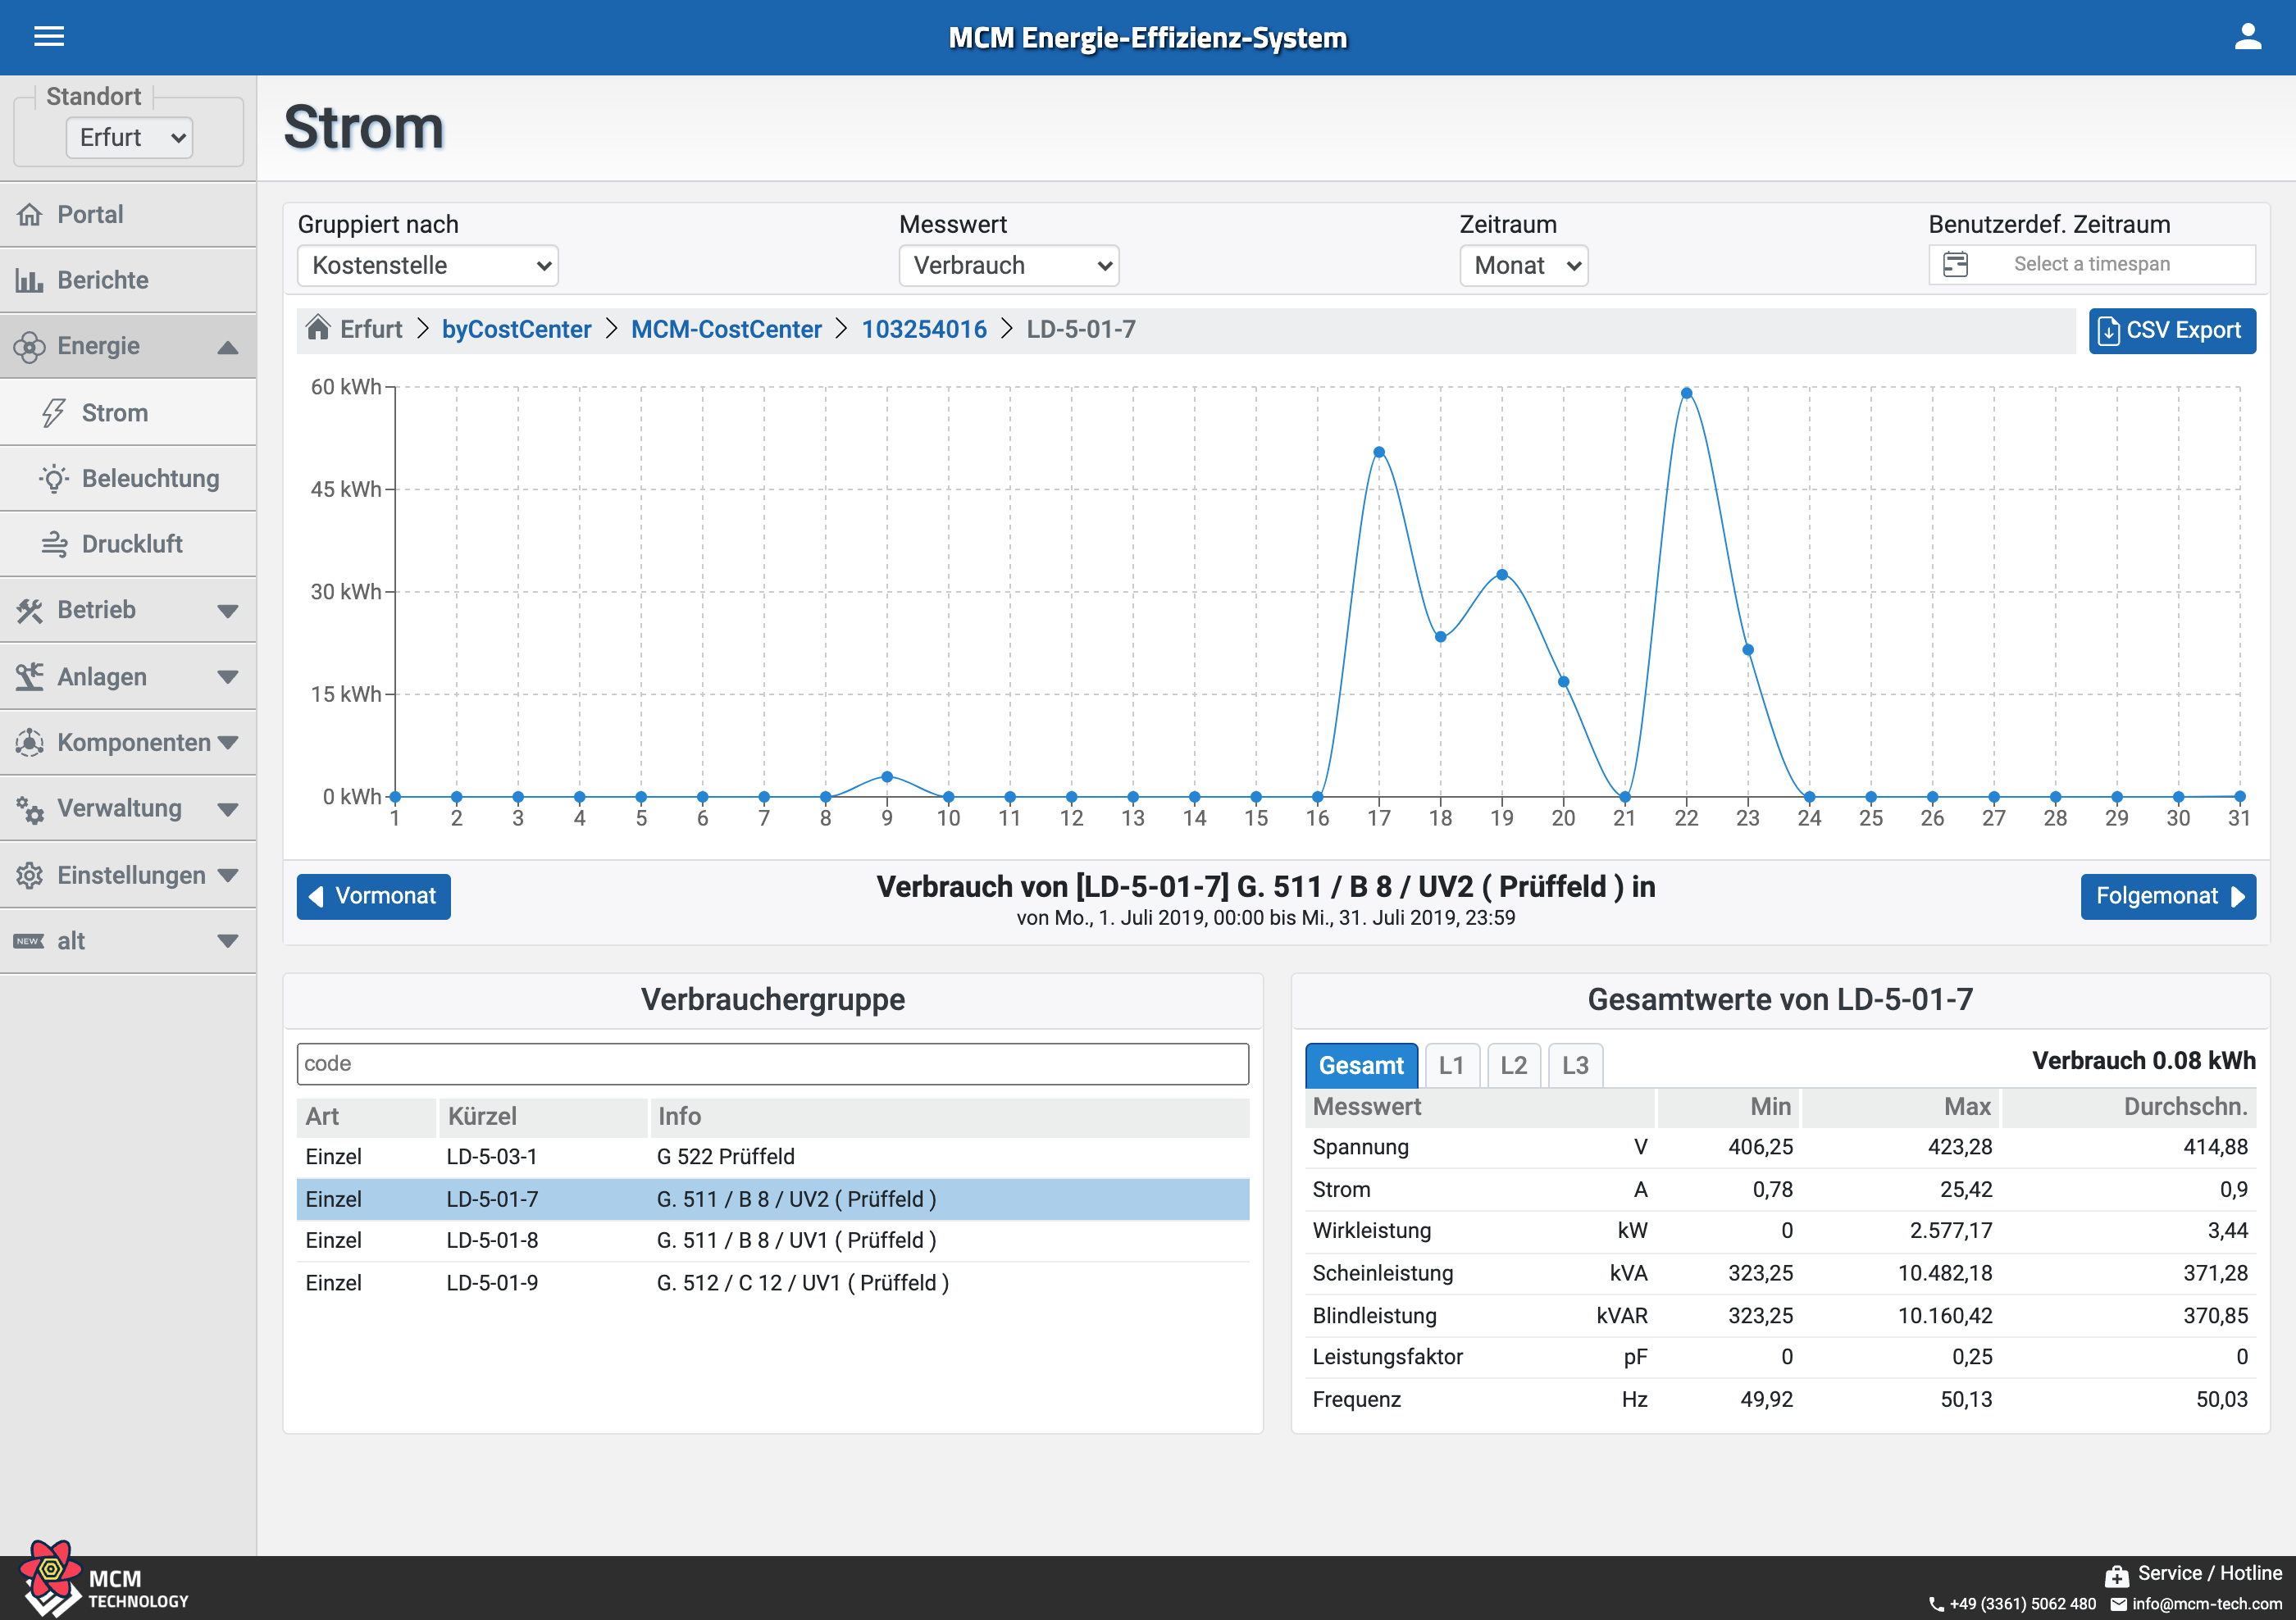The width and height of the screenshot is (2296, 1620).
Task: Open the Druckluft submenu item
Action: click(x=128, y=545)
